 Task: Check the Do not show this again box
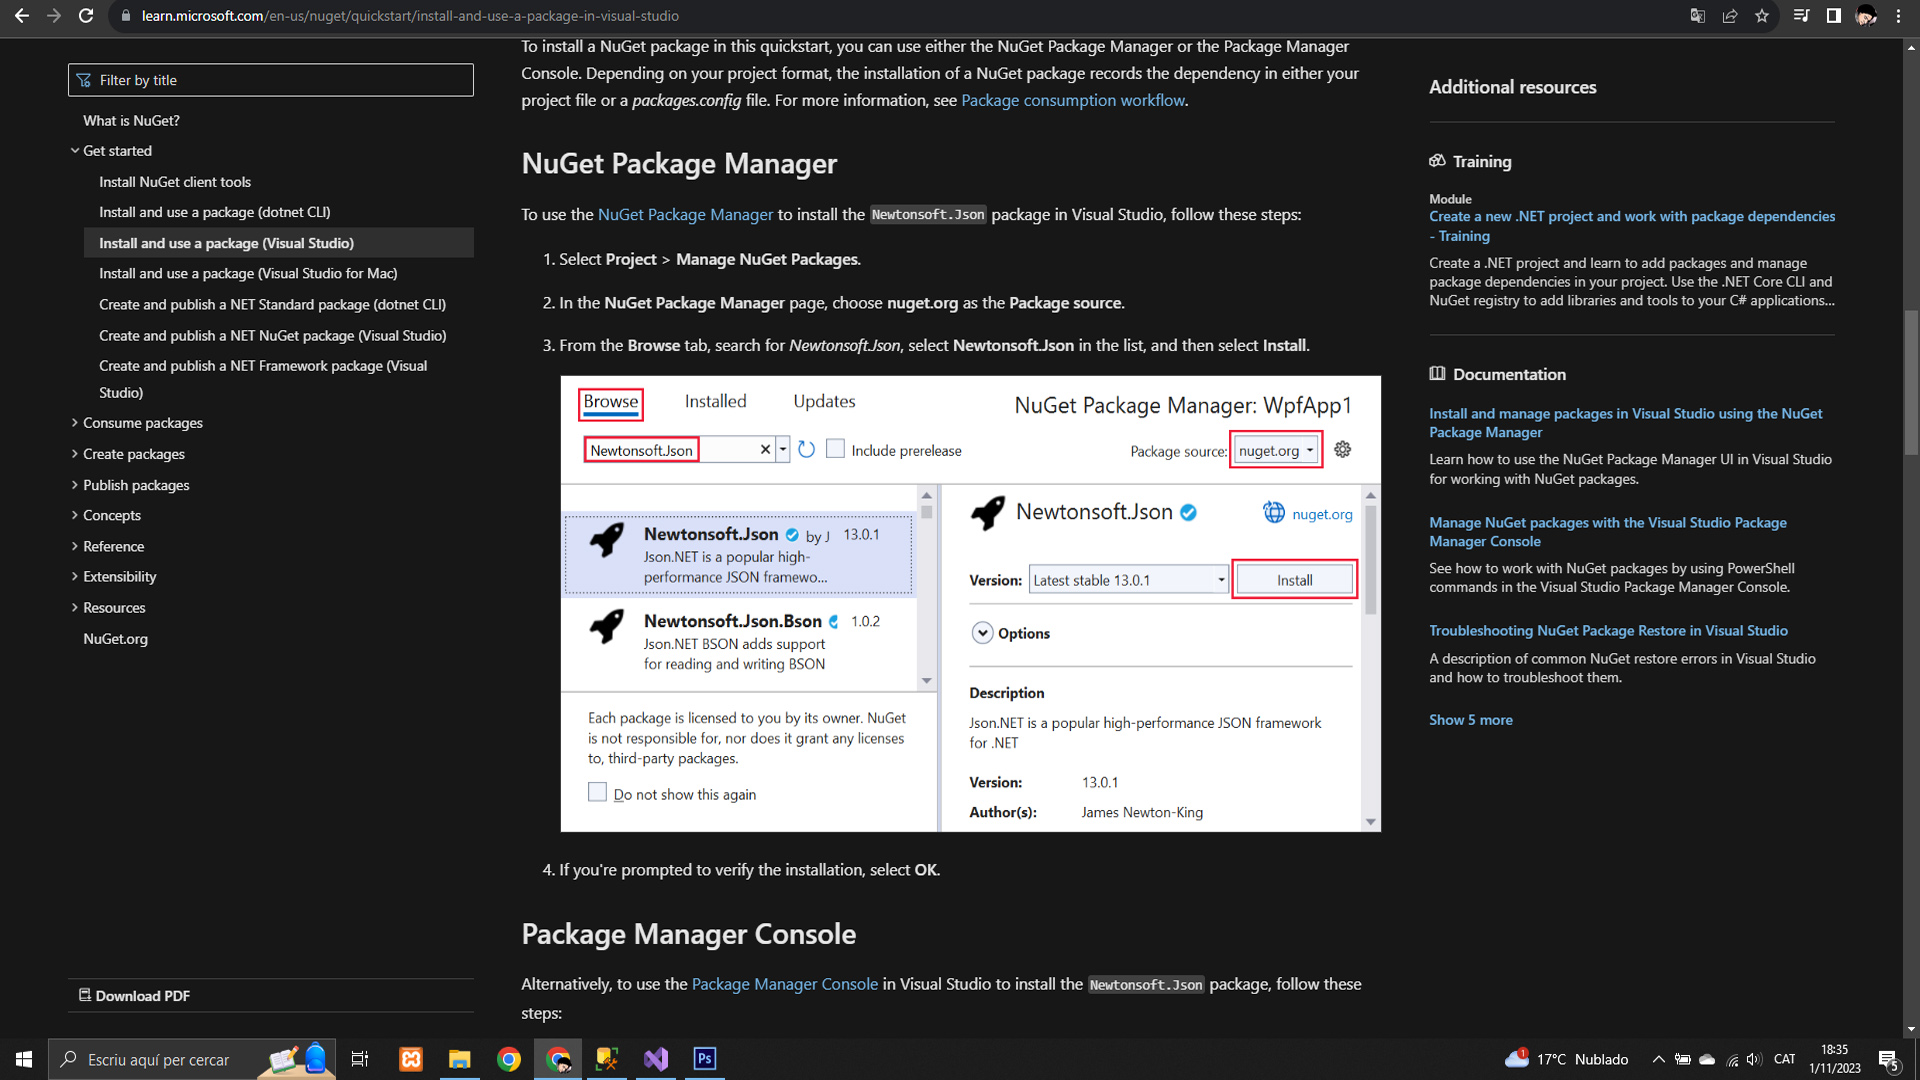(597, 792)
